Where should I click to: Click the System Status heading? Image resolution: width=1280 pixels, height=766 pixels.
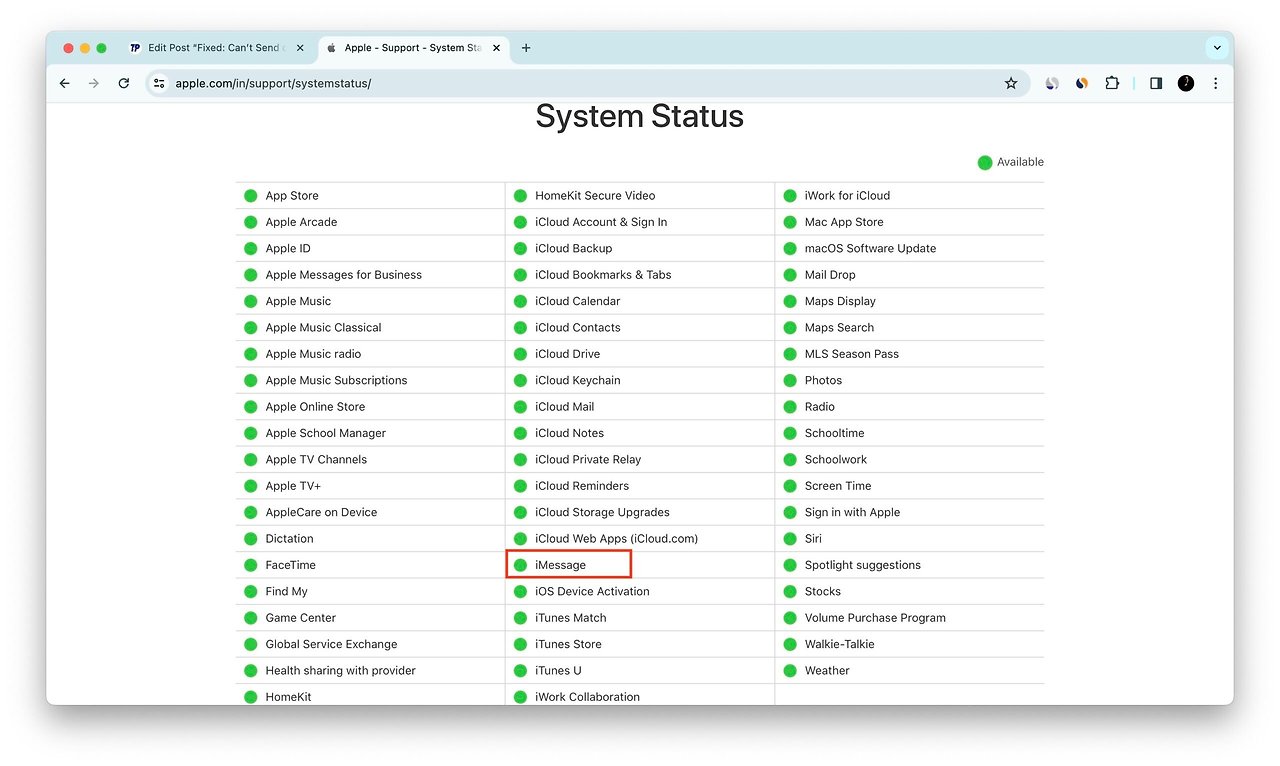coord(640,116)
